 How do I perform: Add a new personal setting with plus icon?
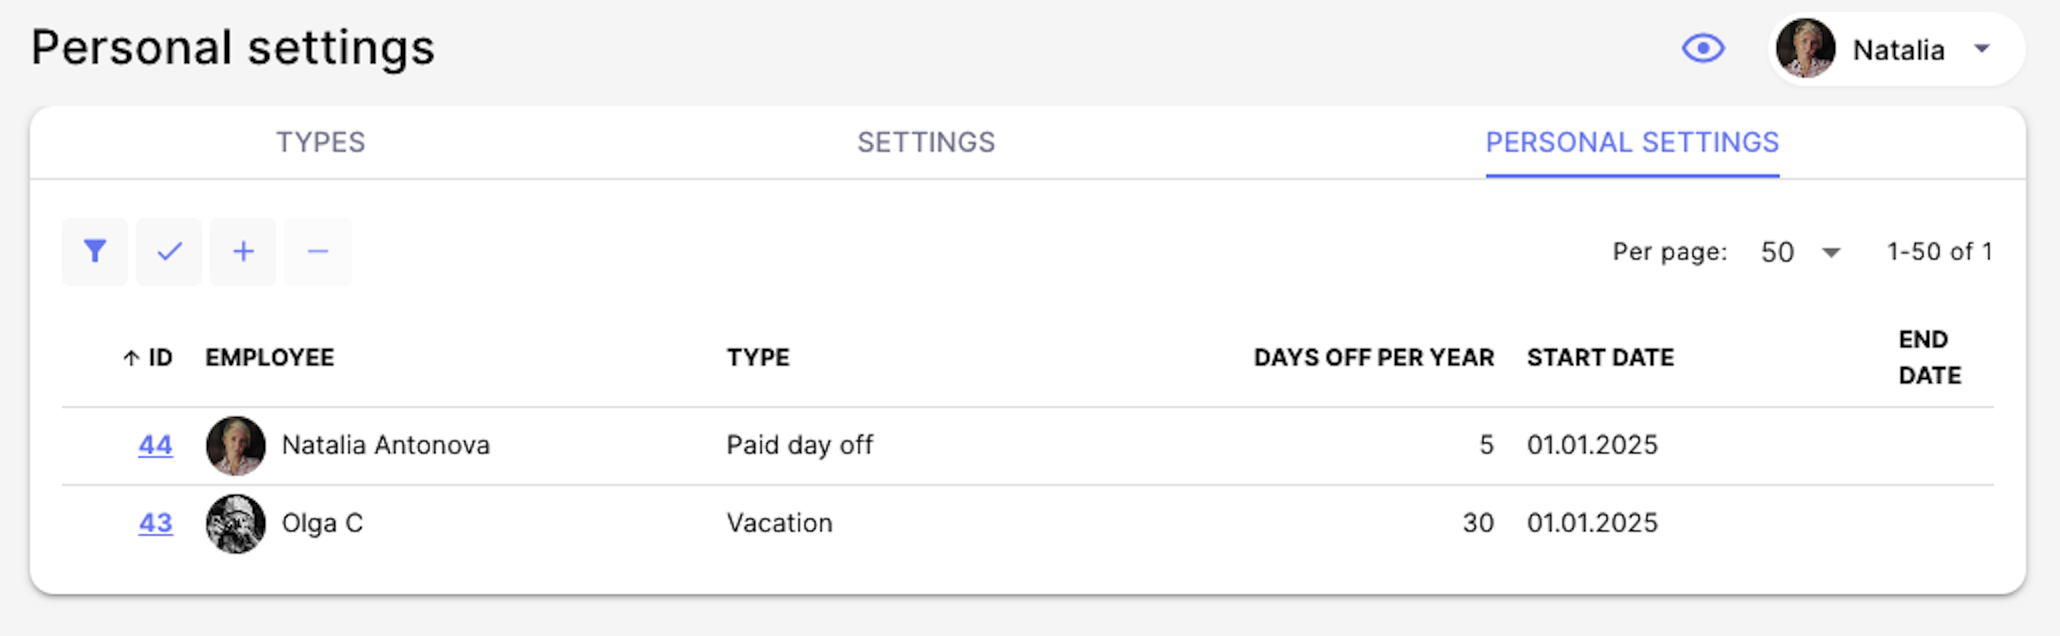243,251
